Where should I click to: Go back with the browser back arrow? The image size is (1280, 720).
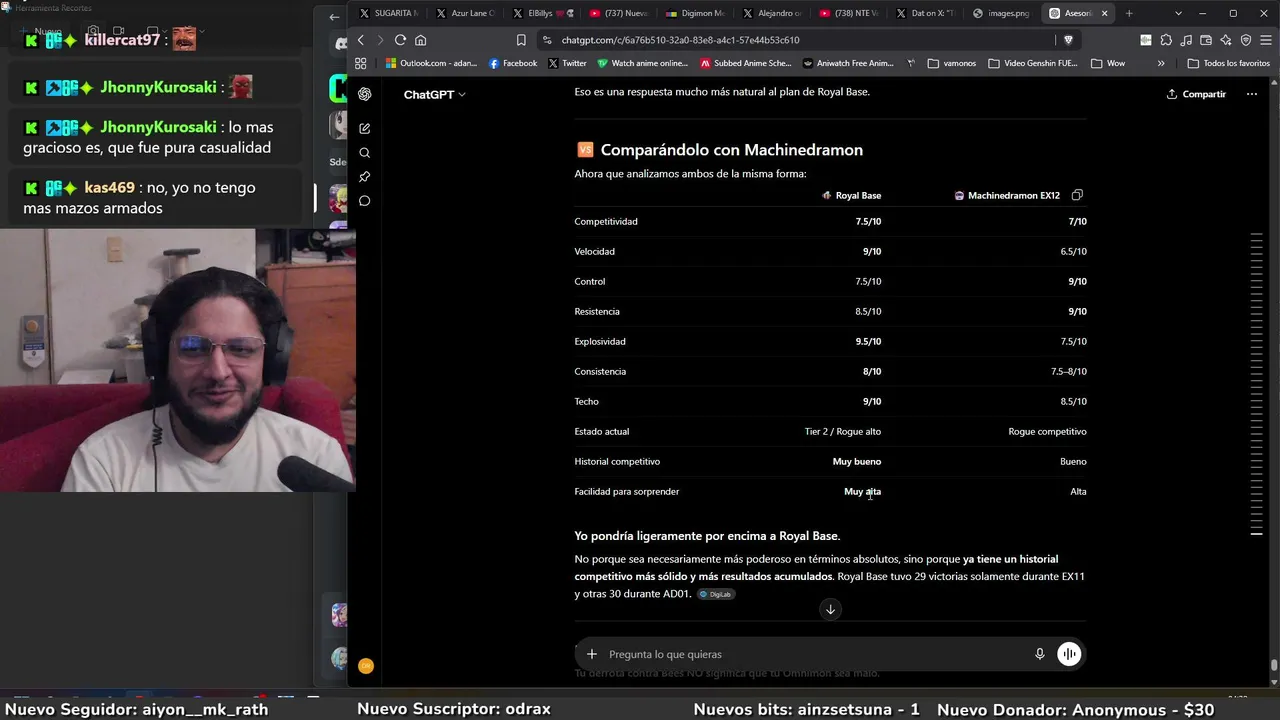(361, 40)
